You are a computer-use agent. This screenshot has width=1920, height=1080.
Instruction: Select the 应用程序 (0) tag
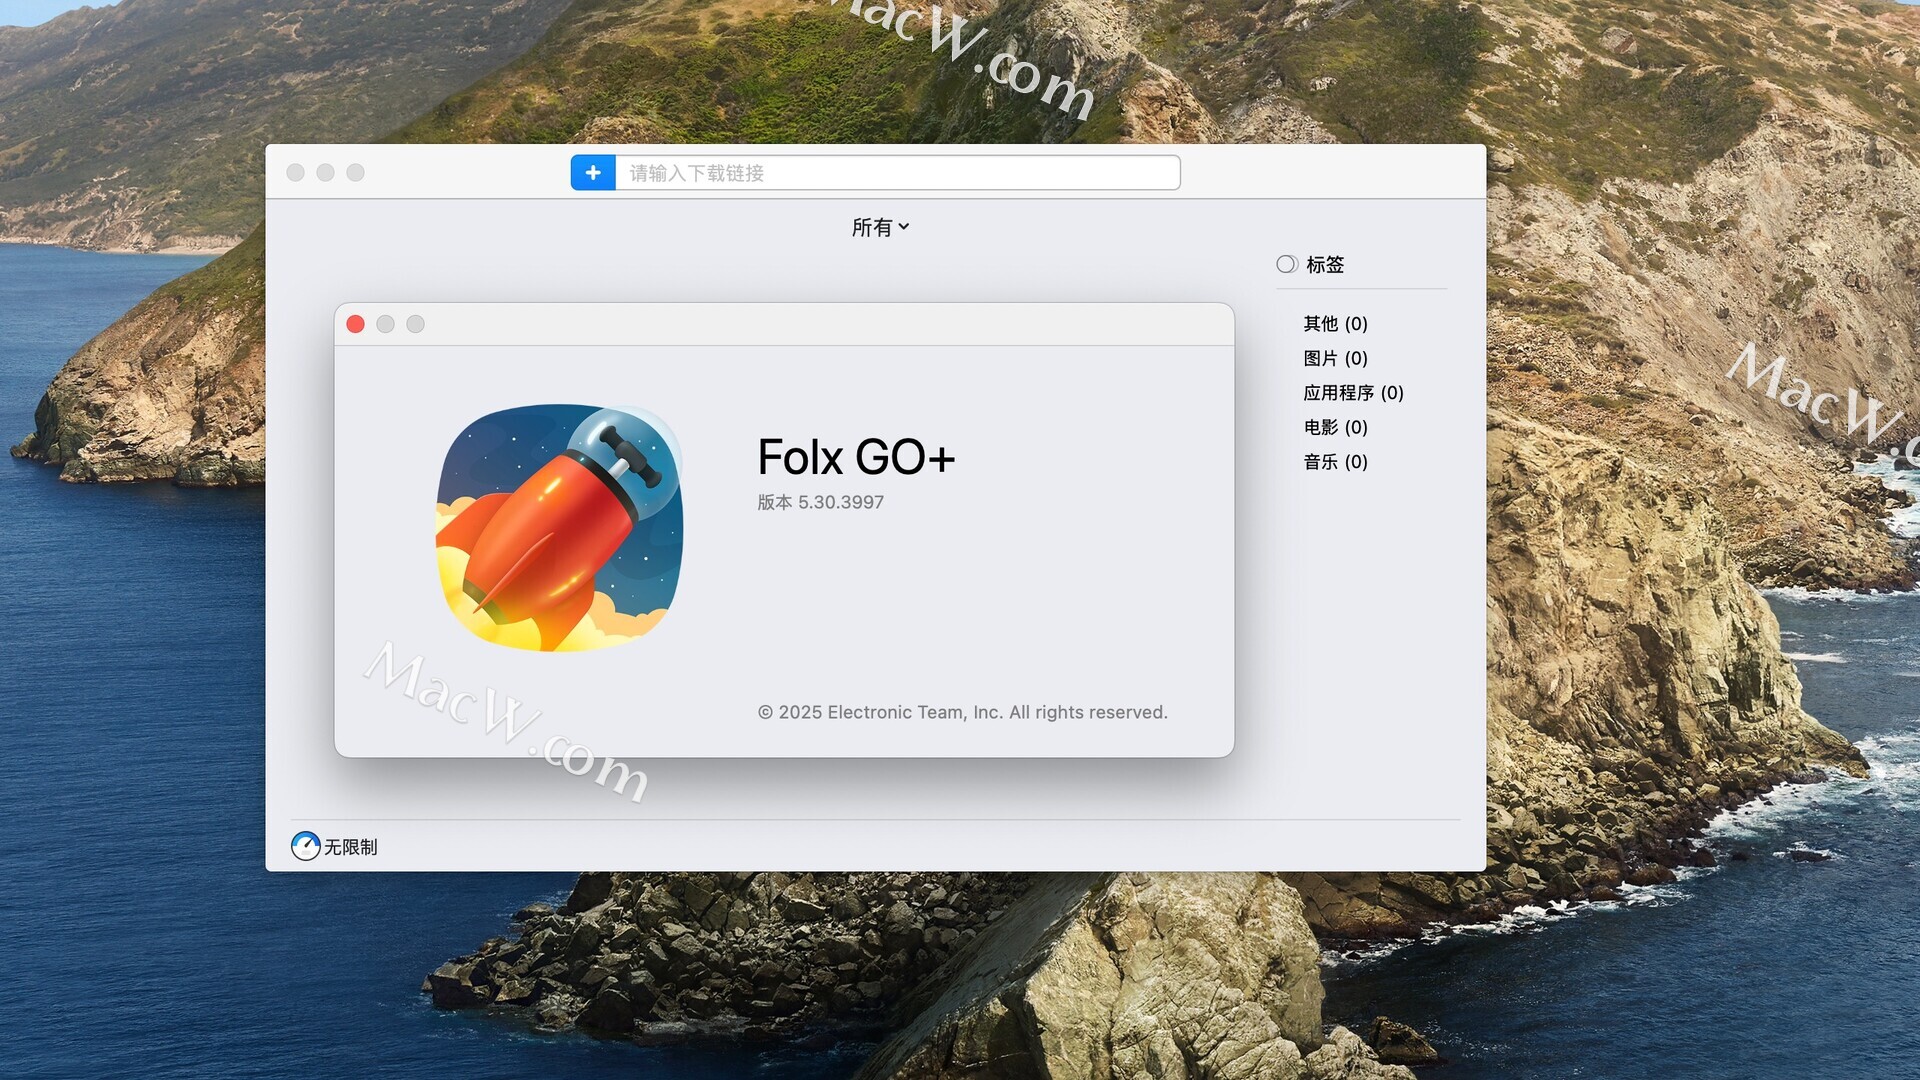point(1353,392)
